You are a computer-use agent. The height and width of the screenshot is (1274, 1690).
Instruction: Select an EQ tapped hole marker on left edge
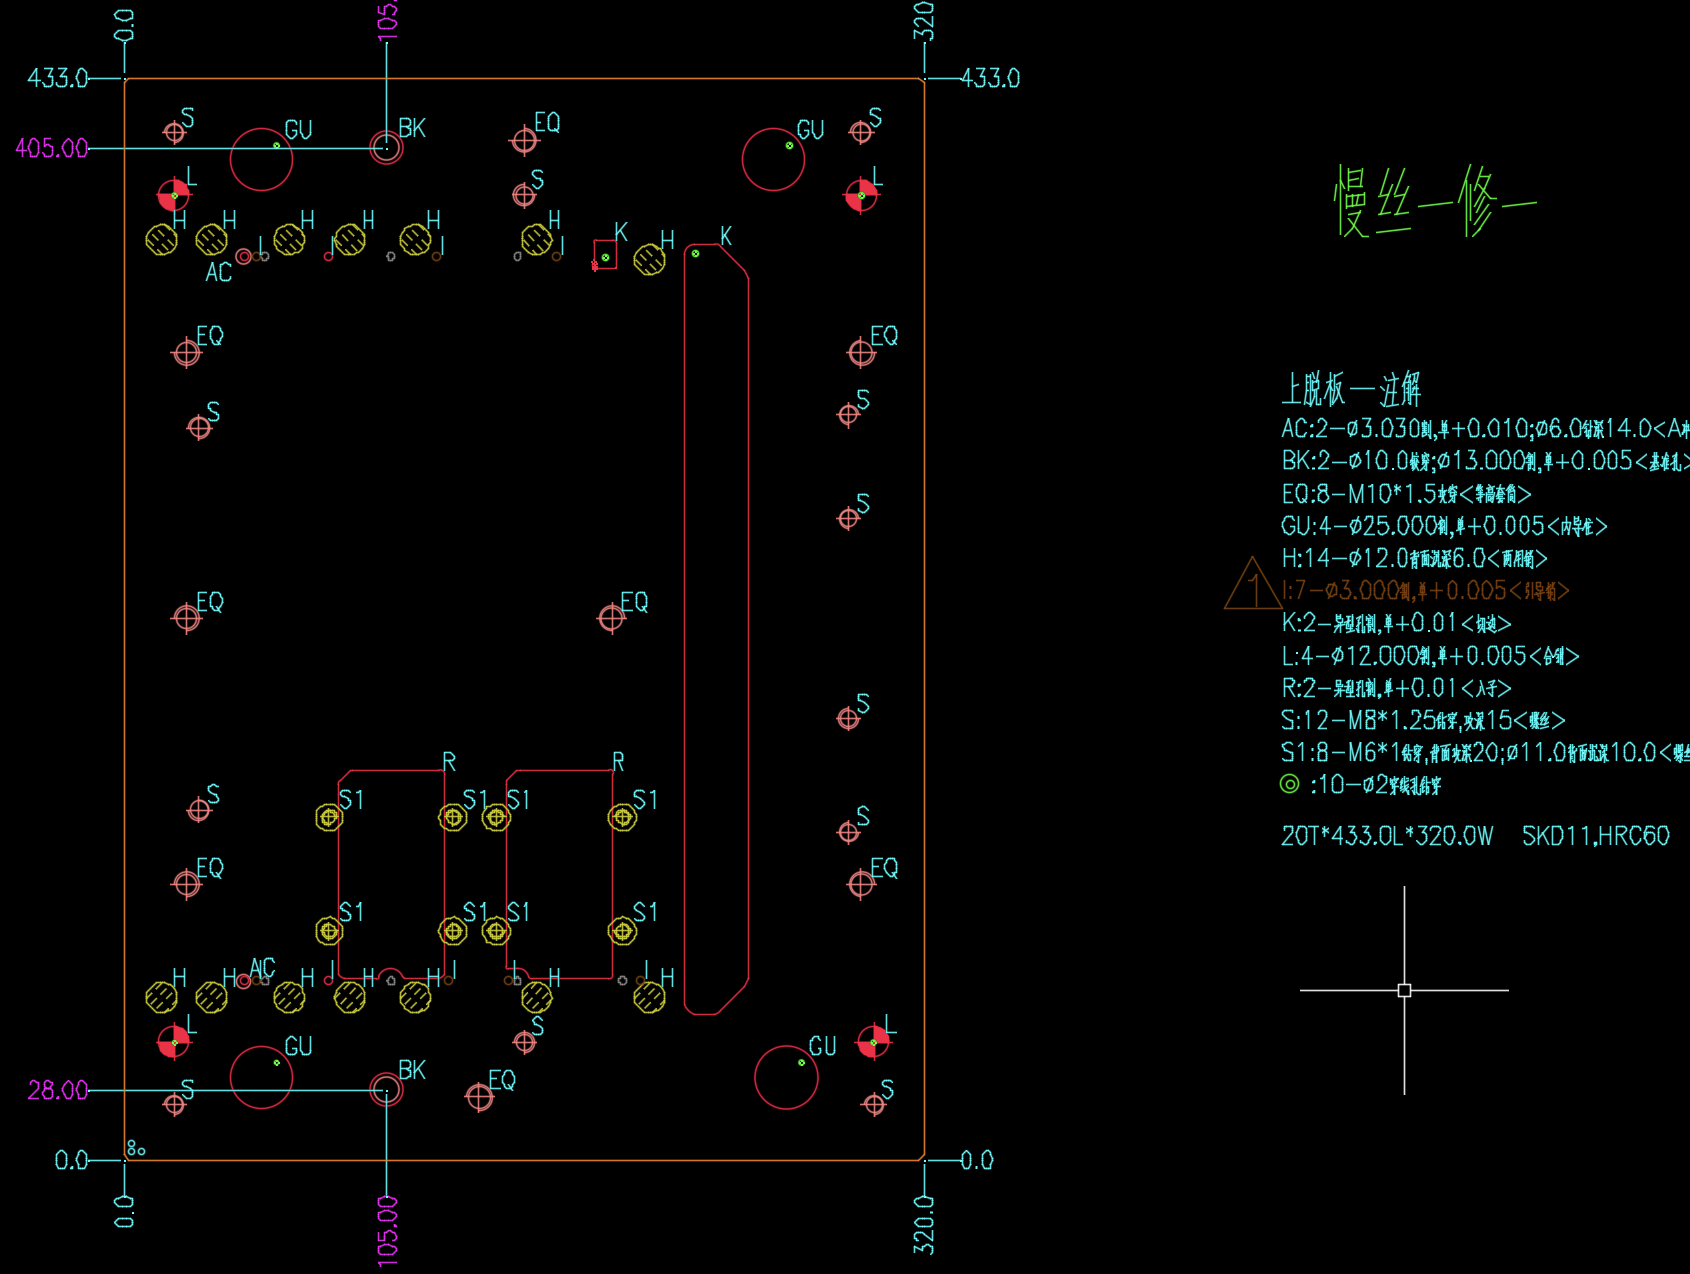186,352
